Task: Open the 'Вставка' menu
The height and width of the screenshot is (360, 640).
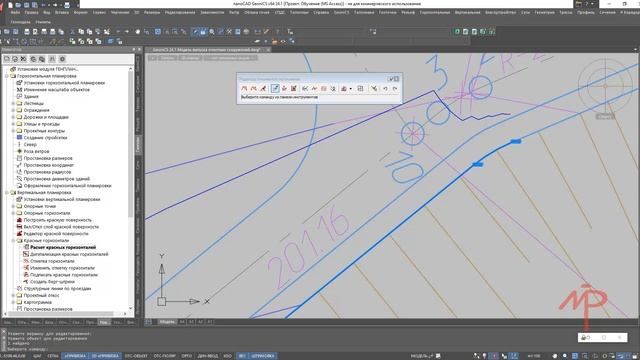Action: [62, 13]
